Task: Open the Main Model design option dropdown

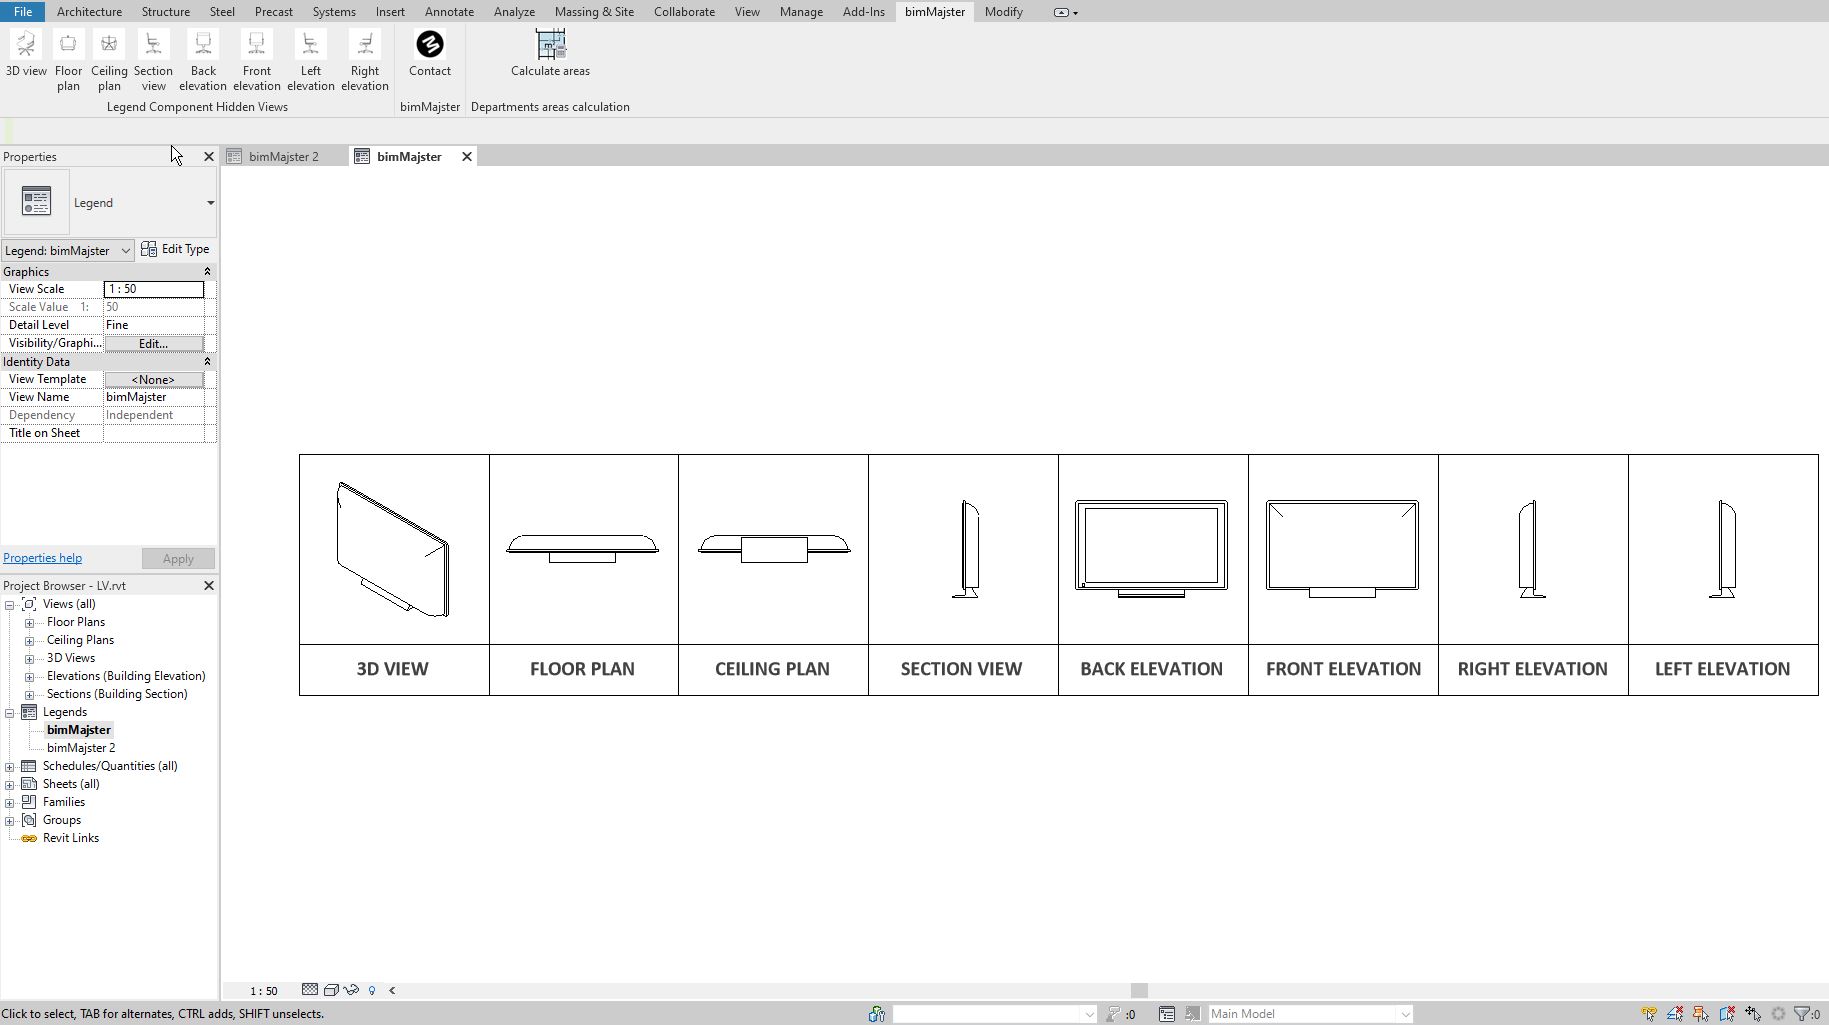Action: click(x=1311, y=1014)
